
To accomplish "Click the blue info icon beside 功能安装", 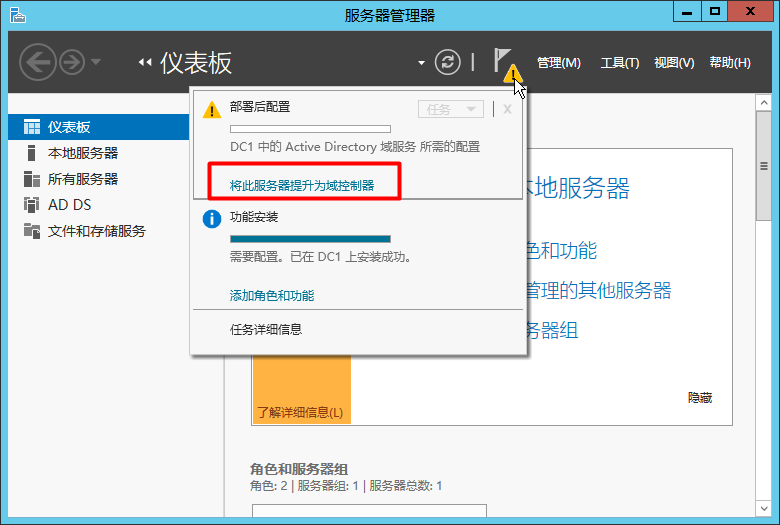I will 212,219.
